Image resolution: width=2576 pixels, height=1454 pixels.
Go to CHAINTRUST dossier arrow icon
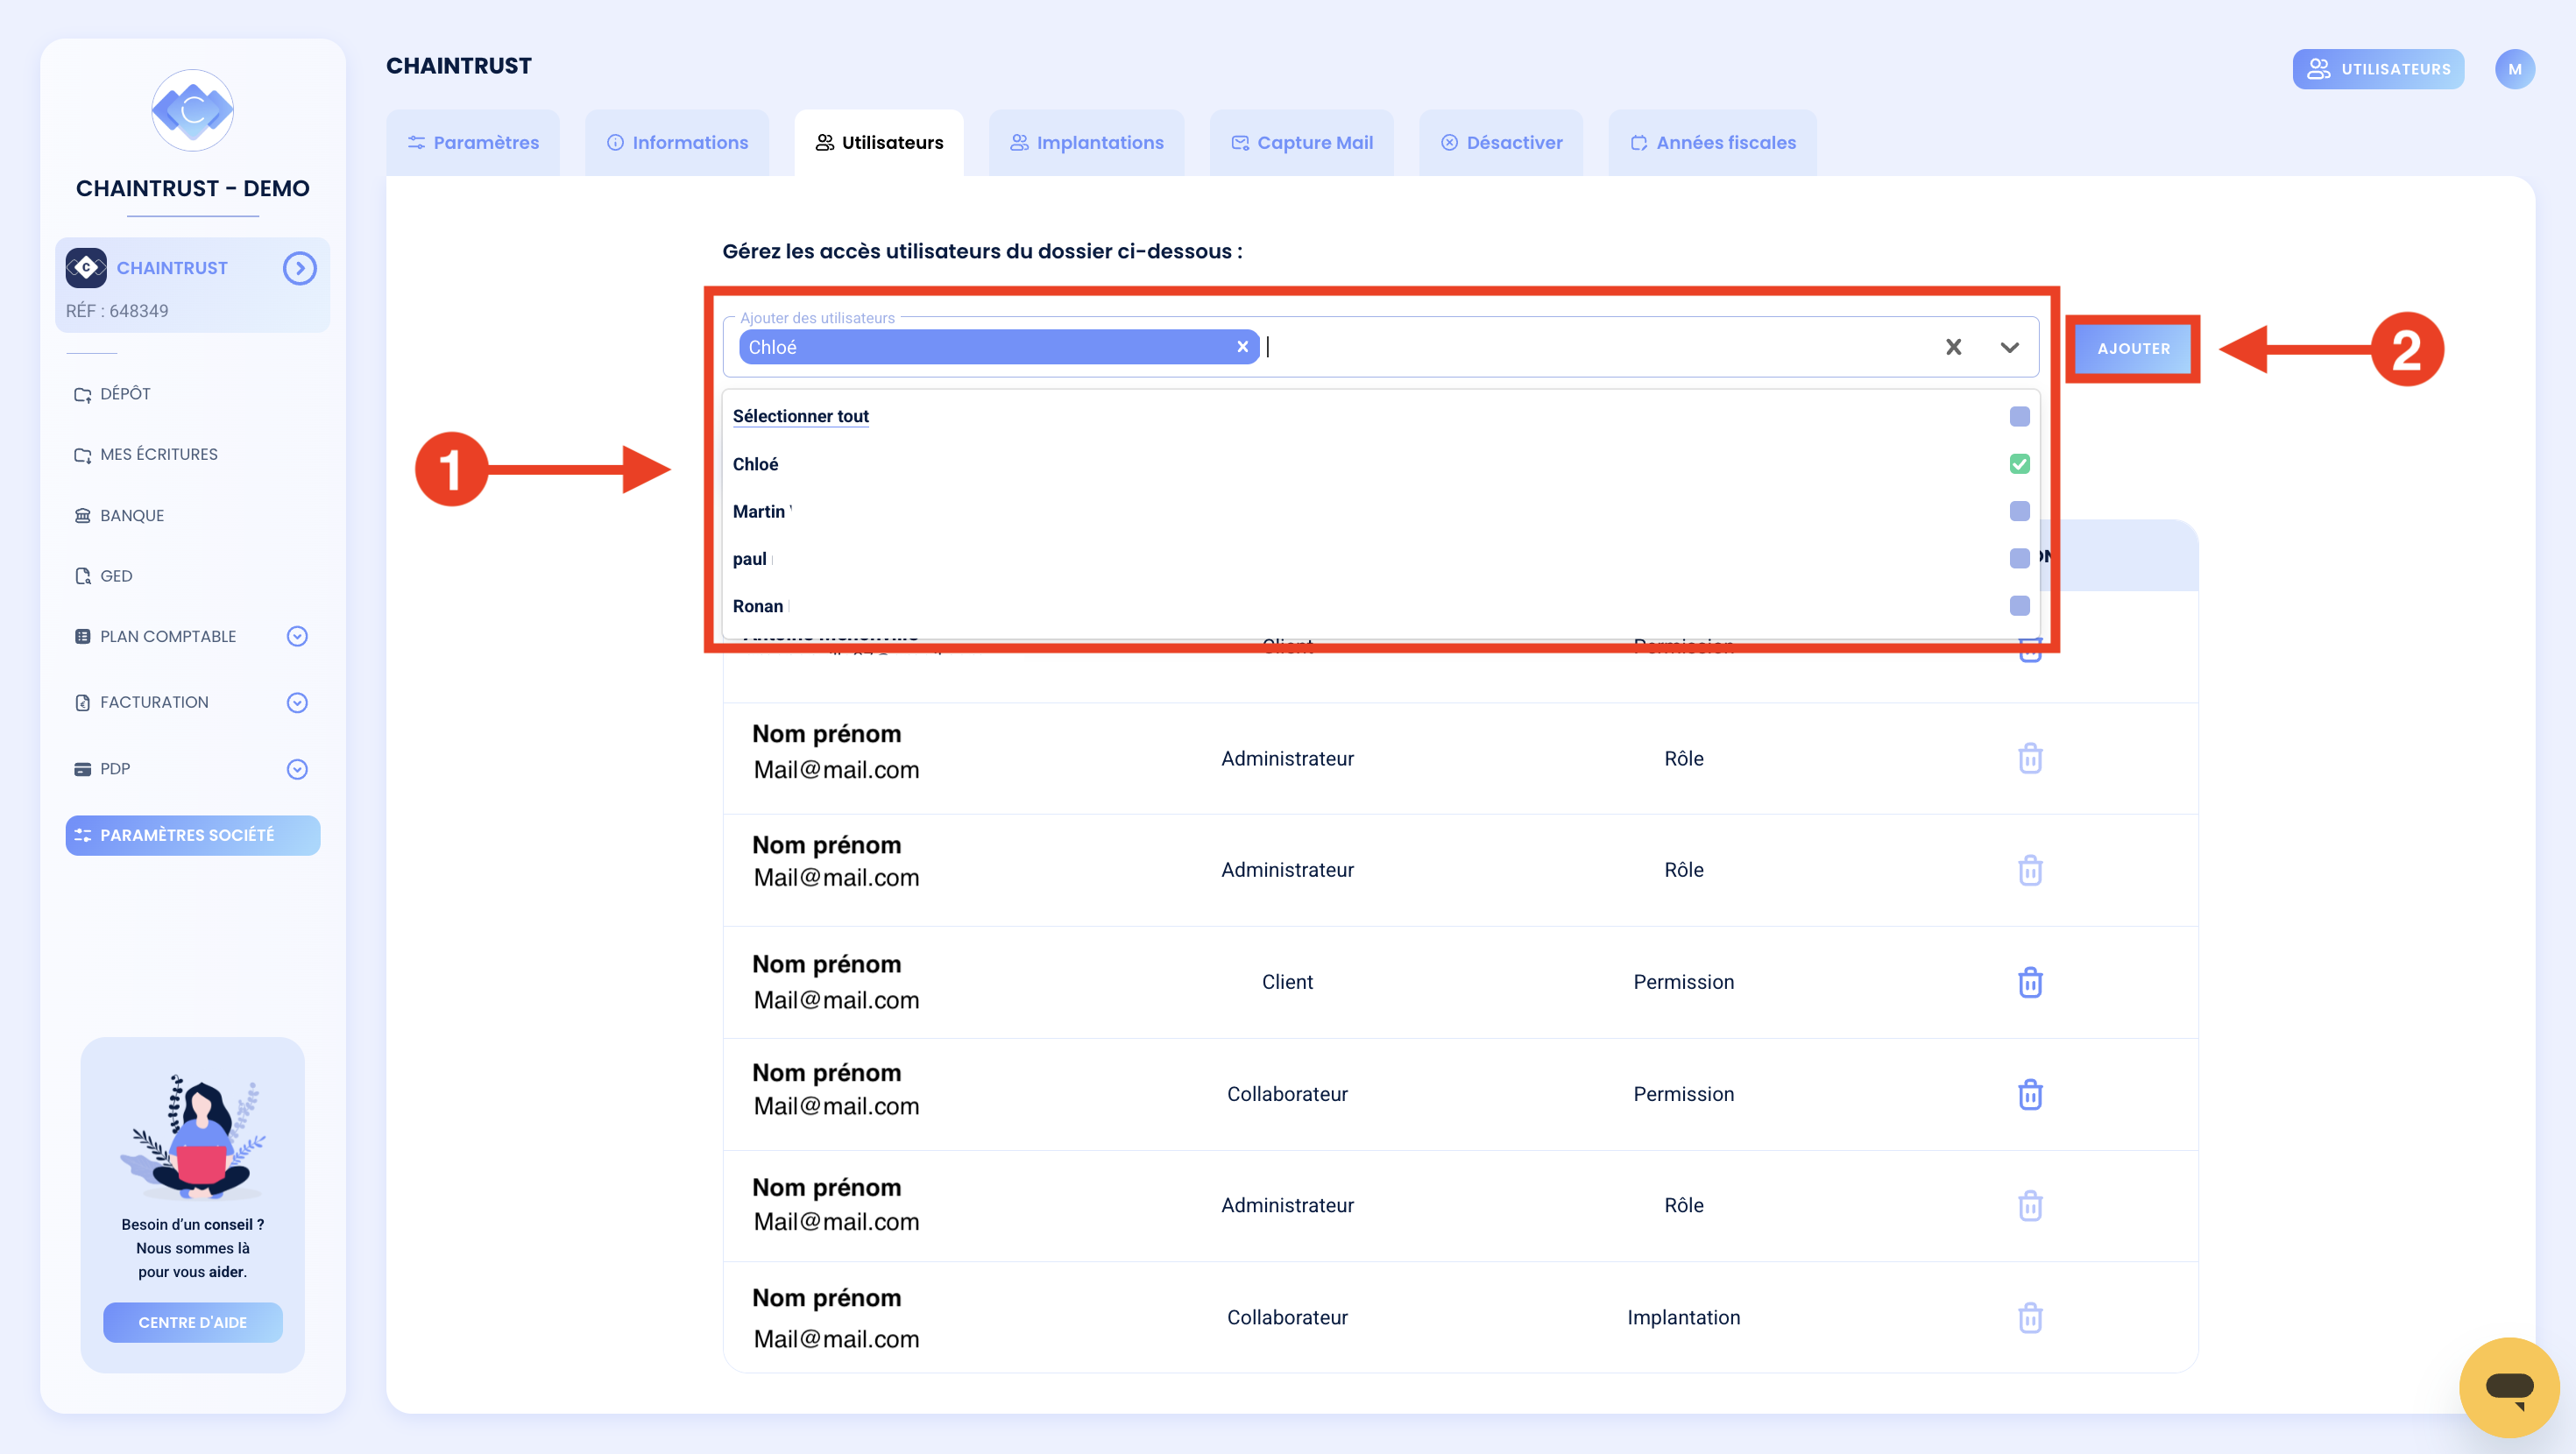point(299,268)
